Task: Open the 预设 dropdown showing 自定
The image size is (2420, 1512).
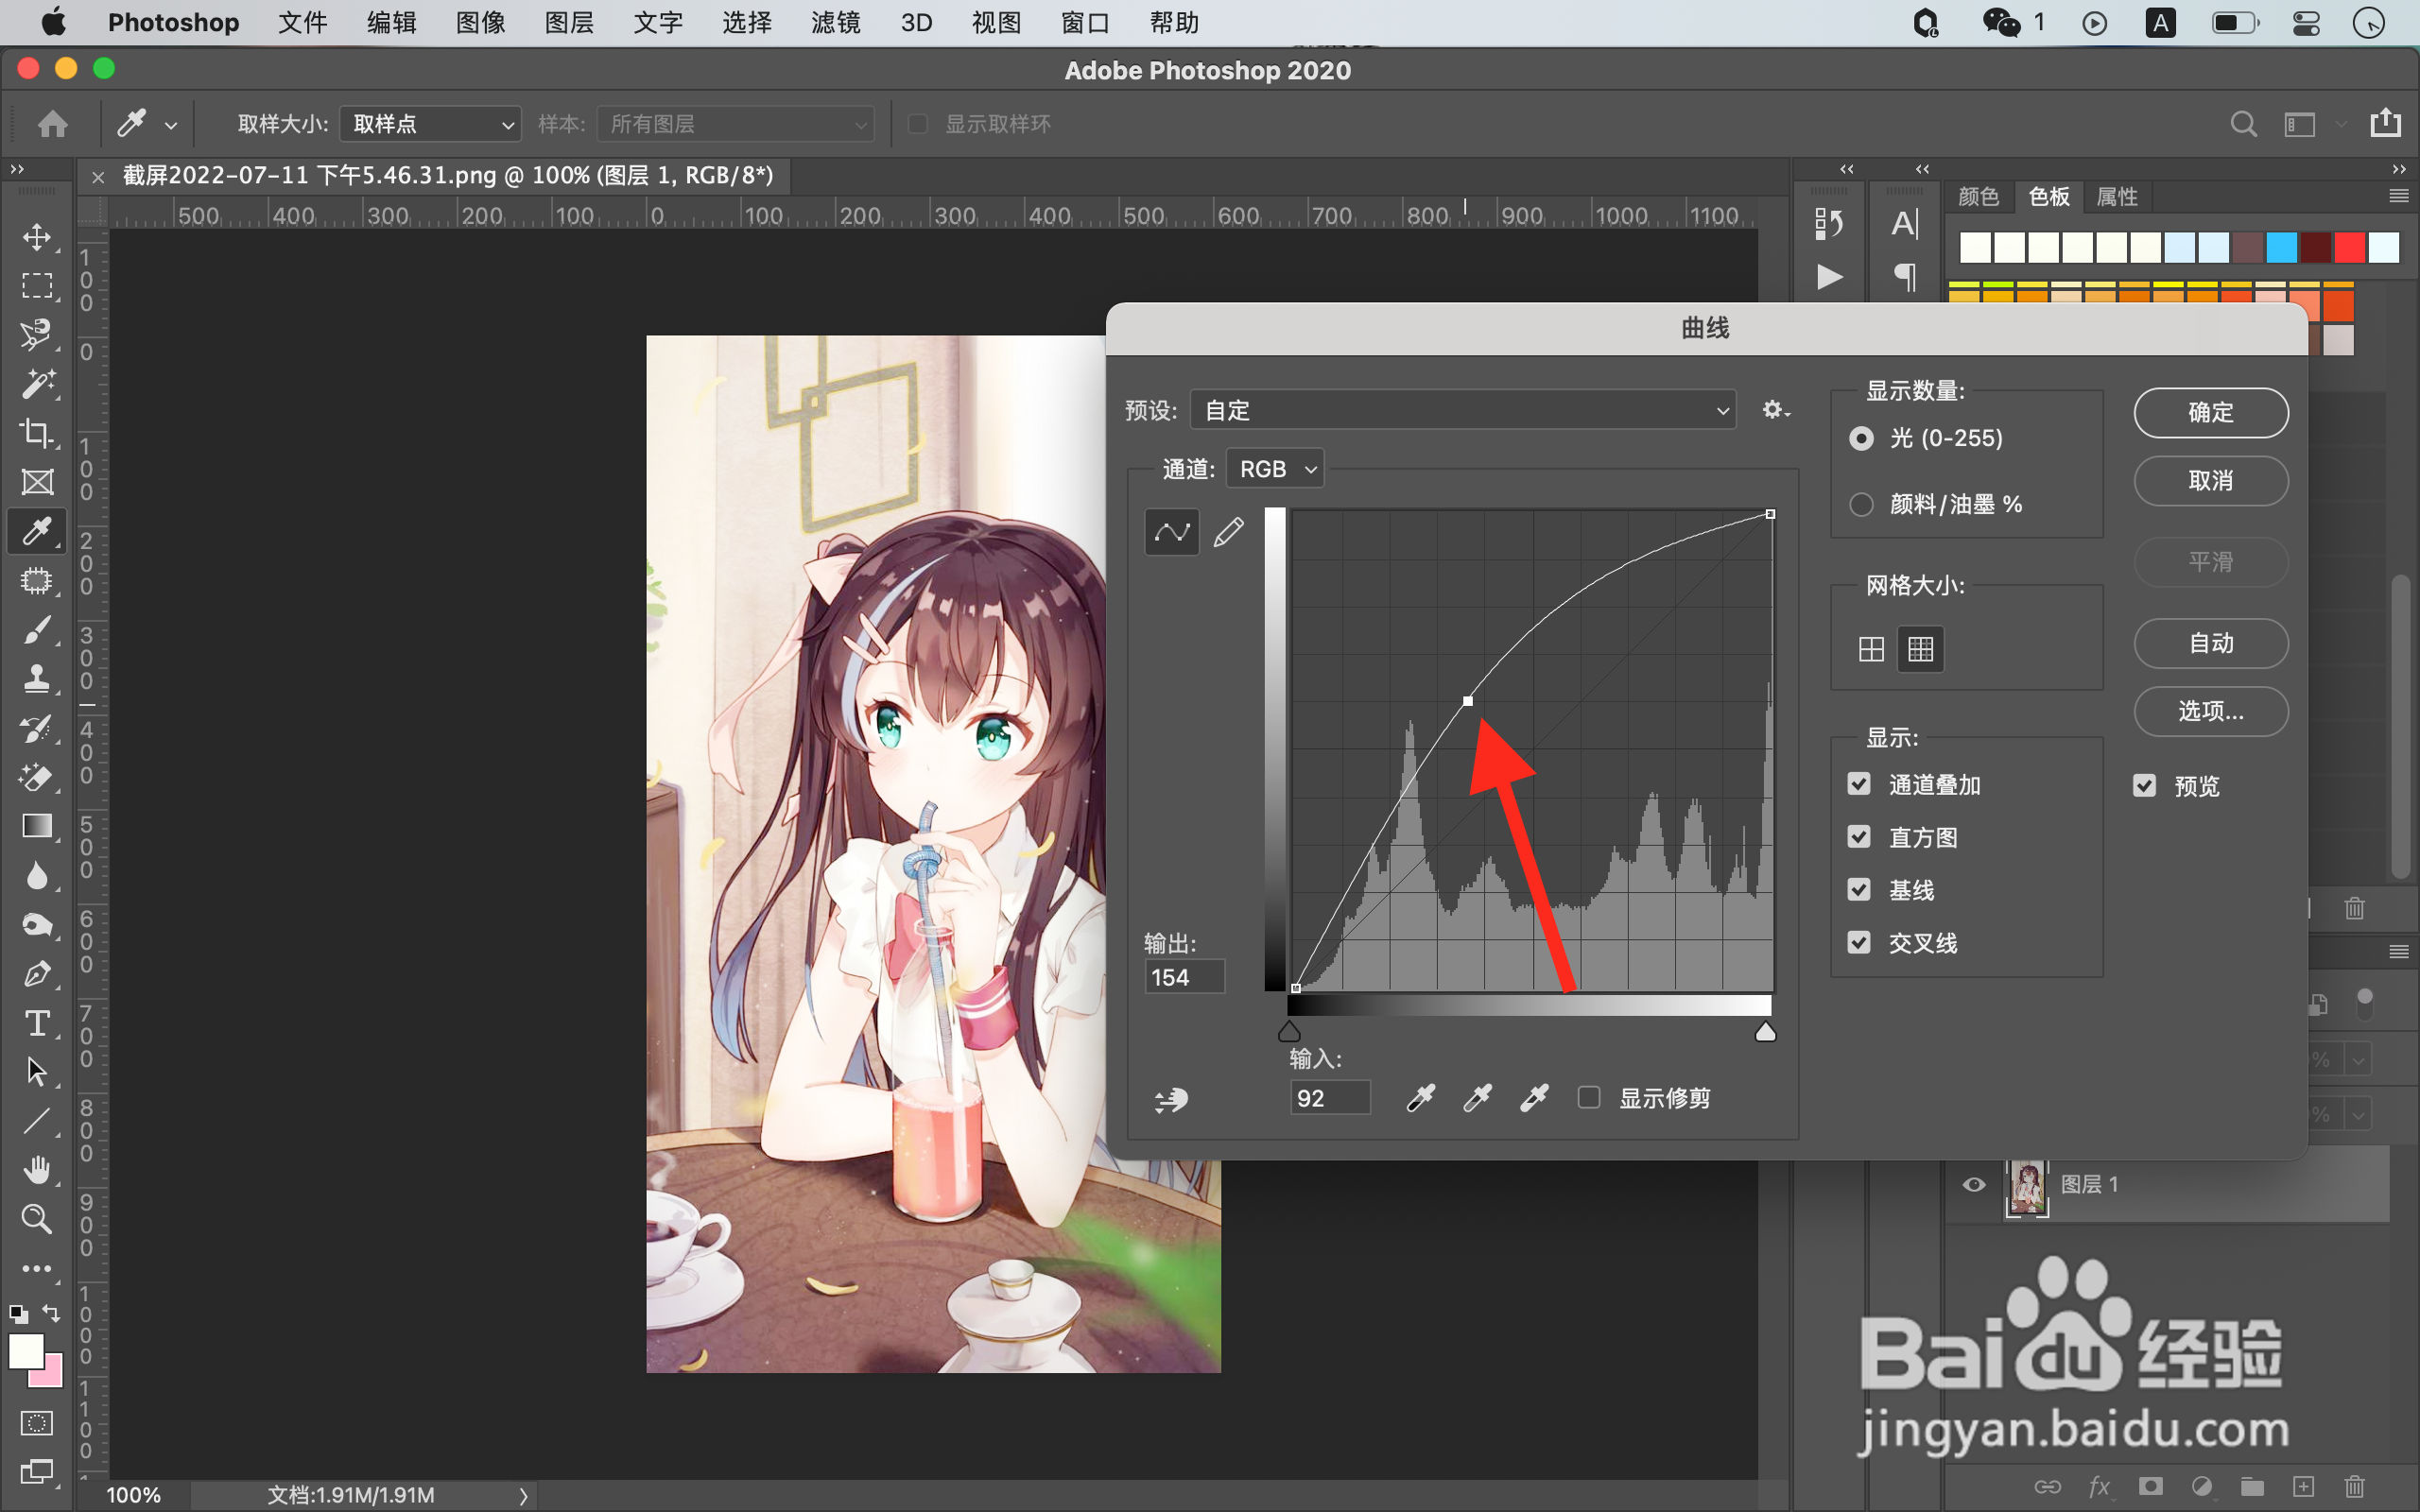Action: pos(1463,411)
